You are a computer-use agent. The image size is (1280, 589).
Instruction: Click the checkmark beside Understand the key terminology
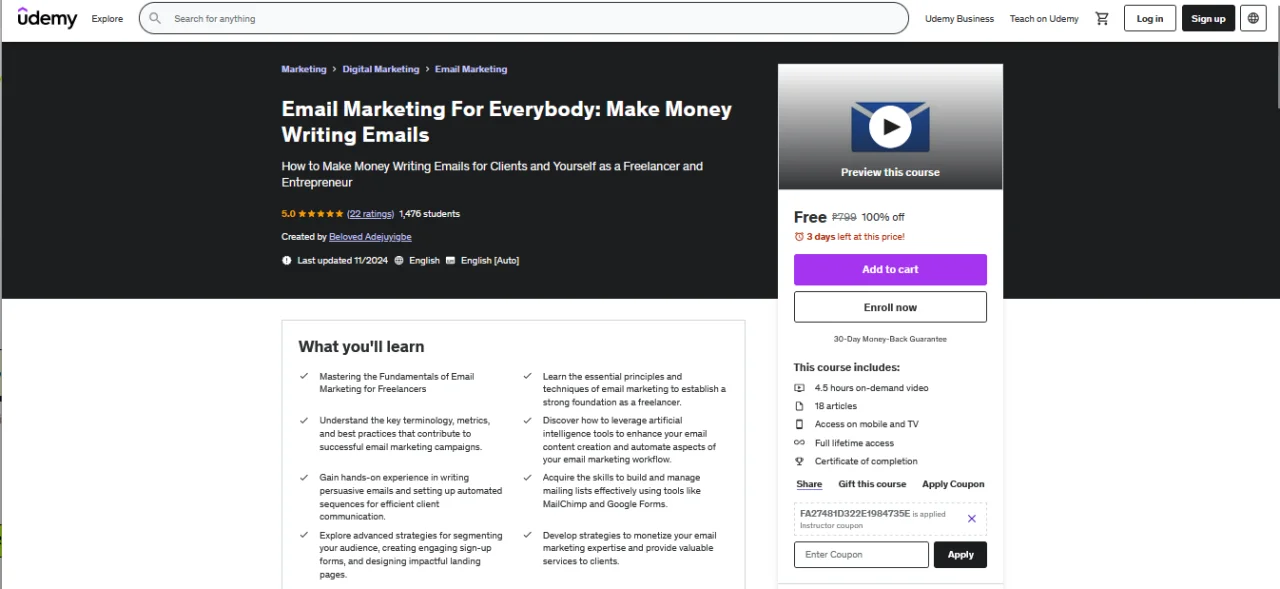(x=304, y=421)
